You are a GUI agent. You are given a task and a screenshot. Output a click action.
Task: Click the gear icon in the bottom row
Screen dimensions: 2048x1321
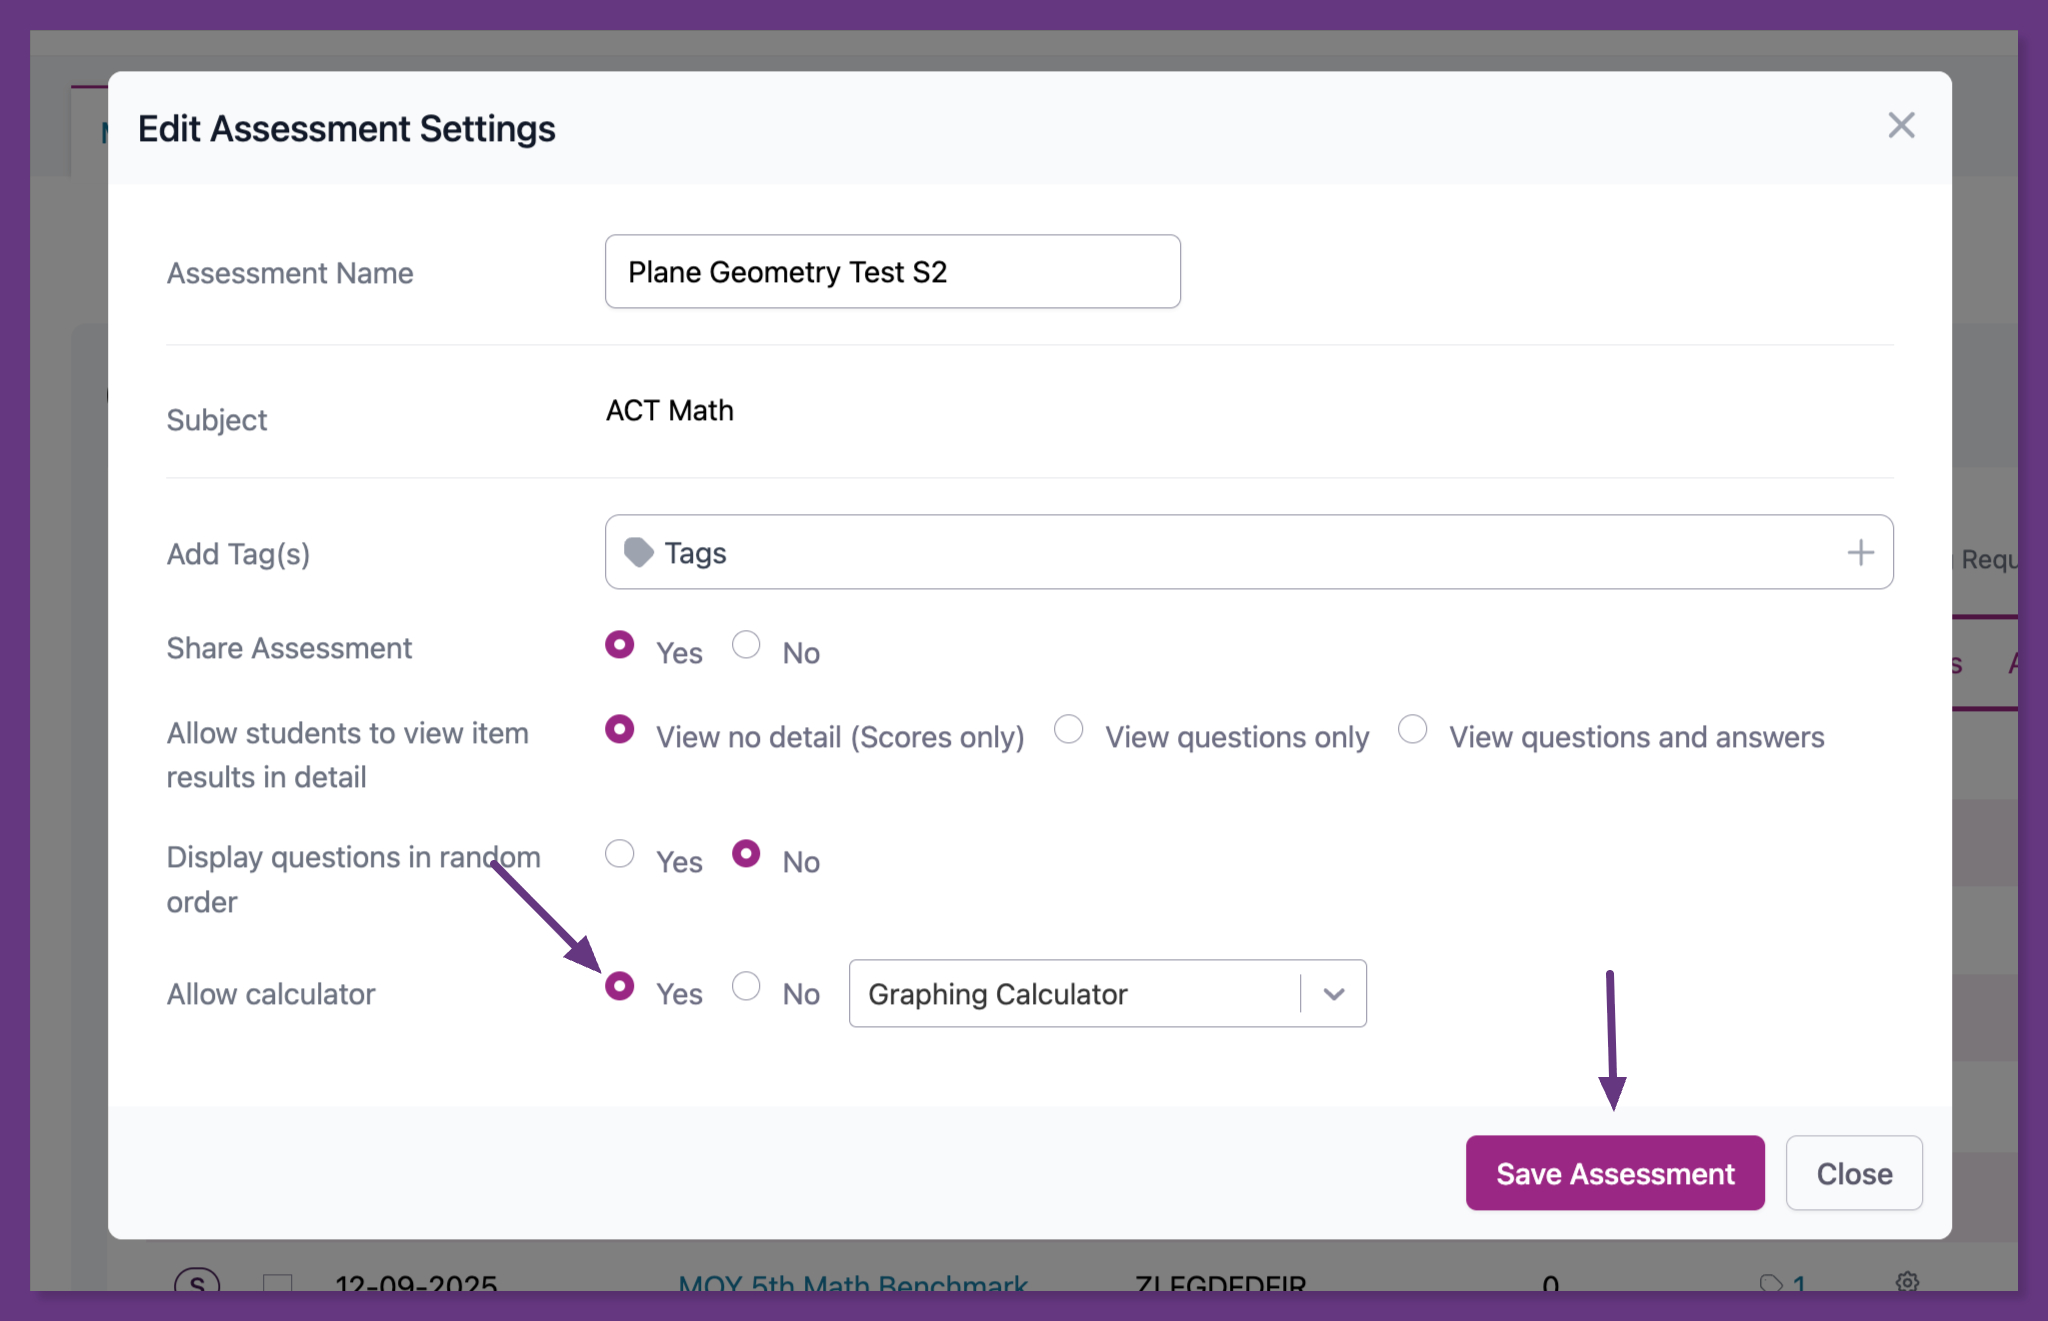point(1907,1281)
